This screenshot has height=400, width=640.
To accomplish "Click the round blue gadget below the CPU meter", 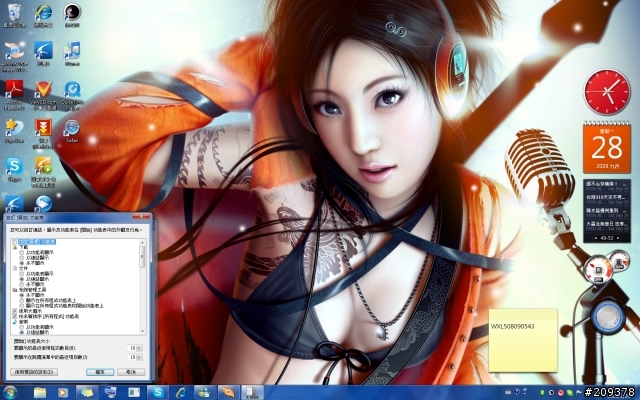I will [608, 317].
